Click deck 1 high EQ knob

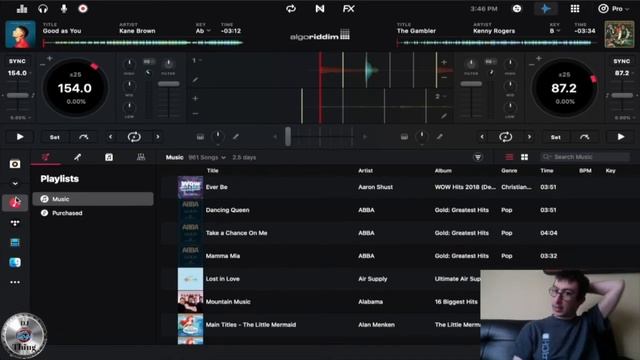click(x=129, y=64)
